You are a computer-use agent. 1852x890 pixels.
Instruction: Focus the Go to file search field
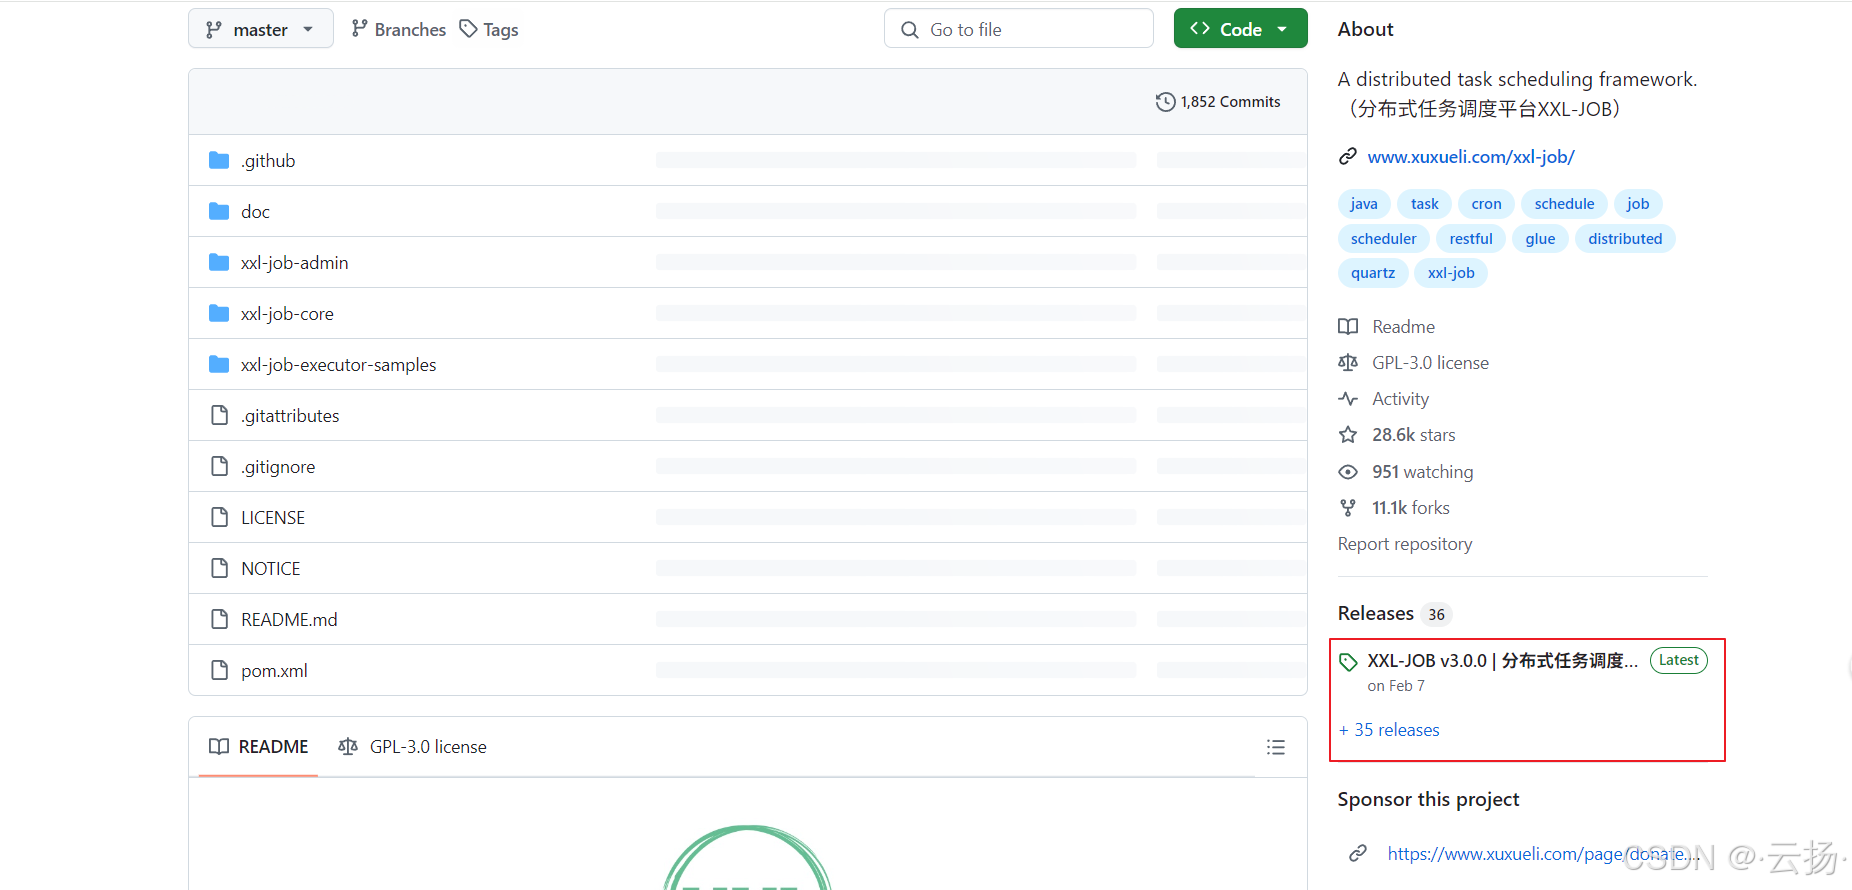[x=1019, y=29]
